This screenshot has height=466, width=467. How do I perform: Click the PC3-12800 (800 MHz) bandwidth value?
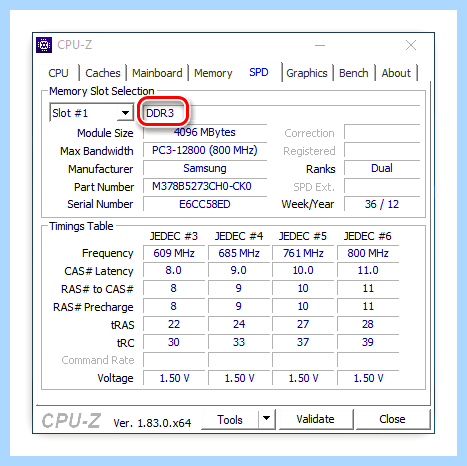(205, 150)
